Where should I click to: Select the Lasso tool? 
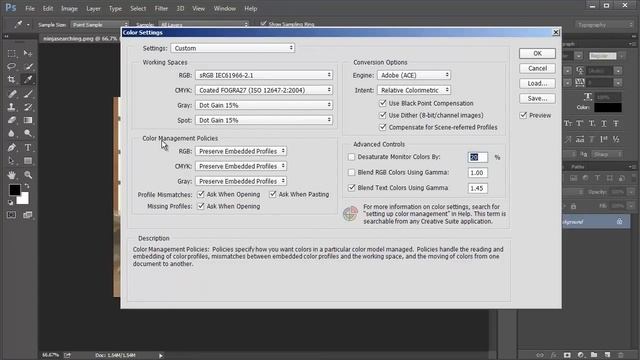pyautogui.click(x=11, y=66)
